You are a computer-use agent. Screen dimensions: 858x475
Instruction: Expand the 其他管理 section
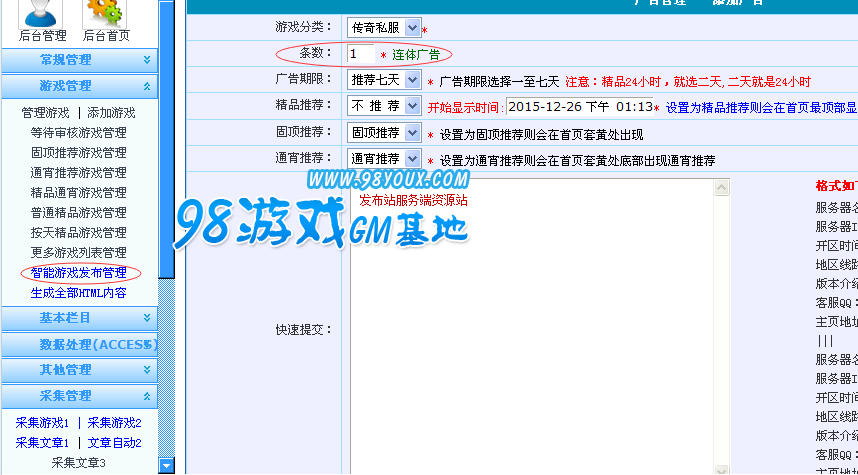pyautogui.click(x=79, y=370)
